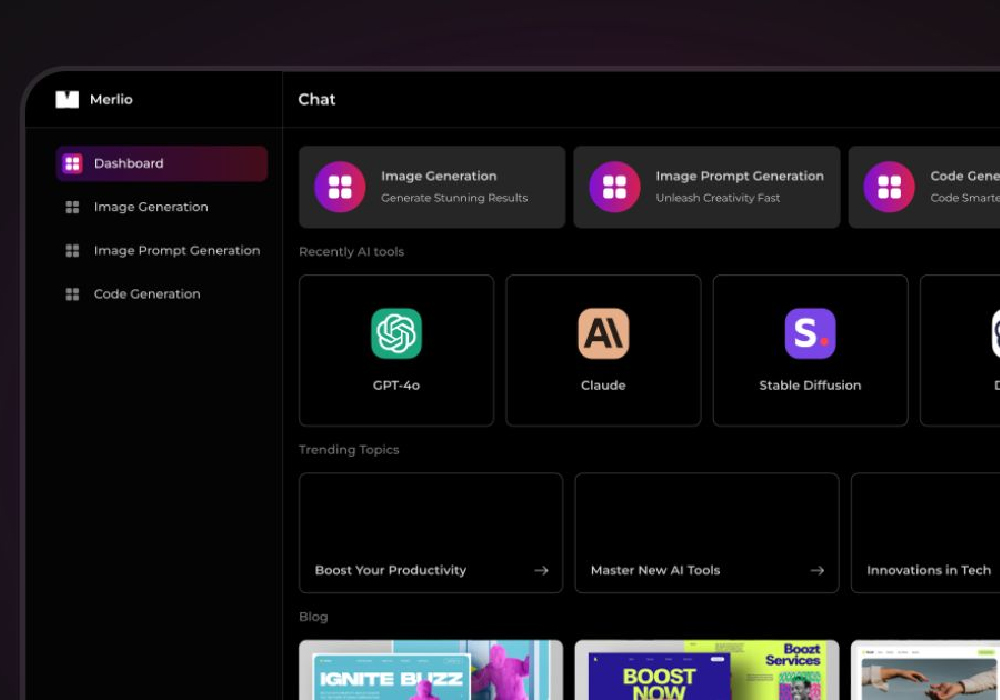The image size is (1000, 700).
Task: Go to Dashboard in the sidebar
Action: click(128, 164)
